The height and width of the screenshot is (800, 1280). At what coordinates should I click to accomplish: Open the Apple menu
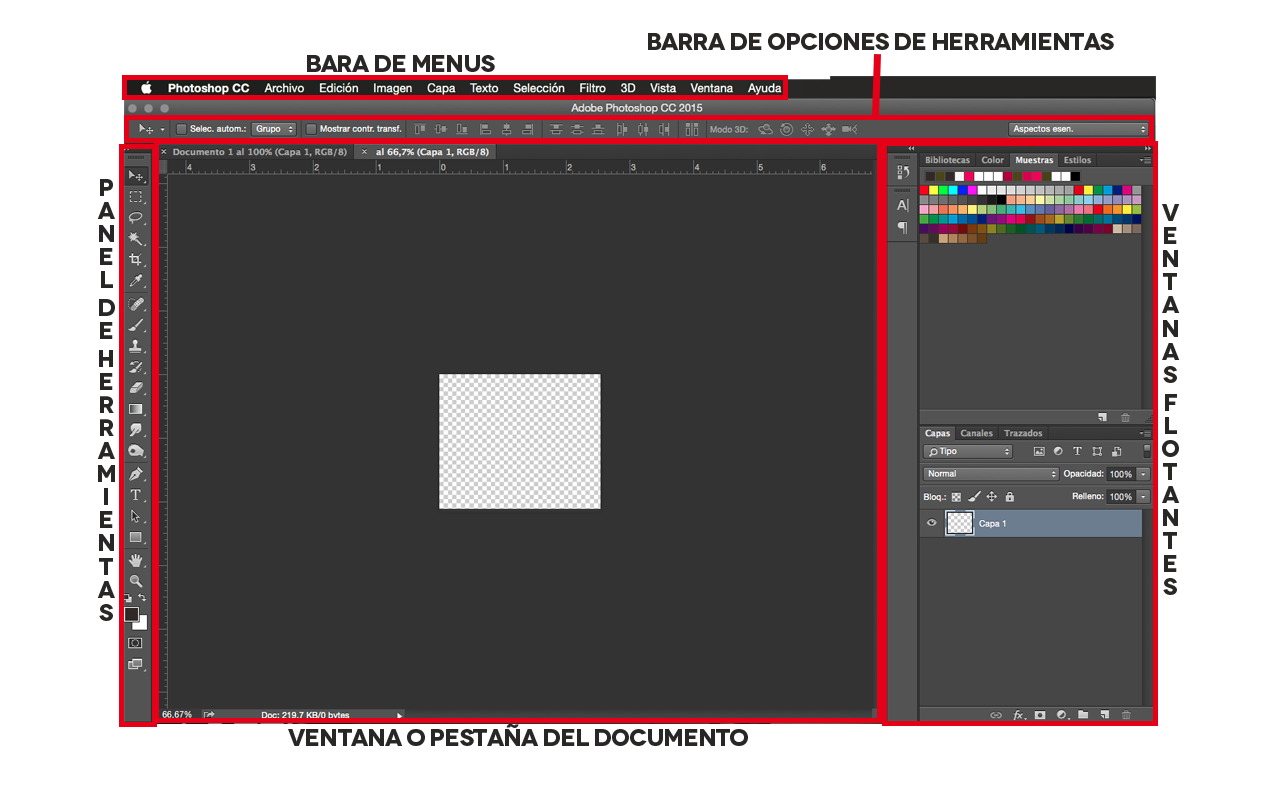pos(146,88)
